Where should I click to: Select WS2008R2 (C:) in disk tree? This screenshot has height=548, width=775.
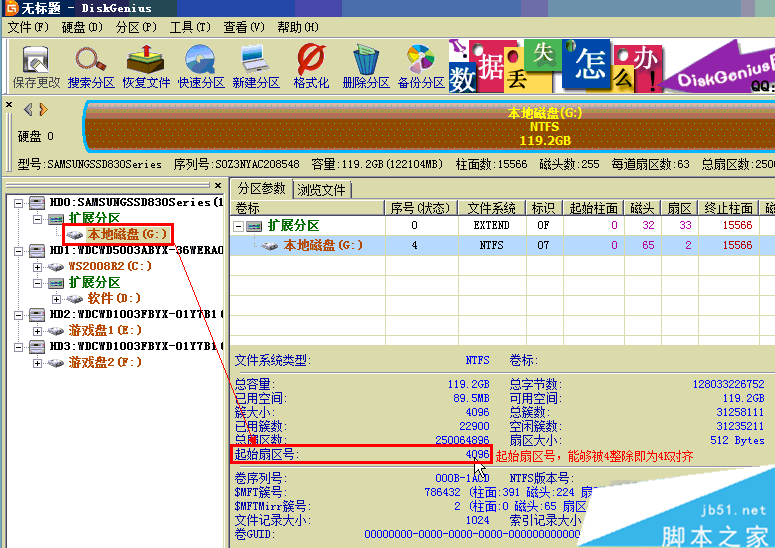pyautogui.click(x=110, y=266)
